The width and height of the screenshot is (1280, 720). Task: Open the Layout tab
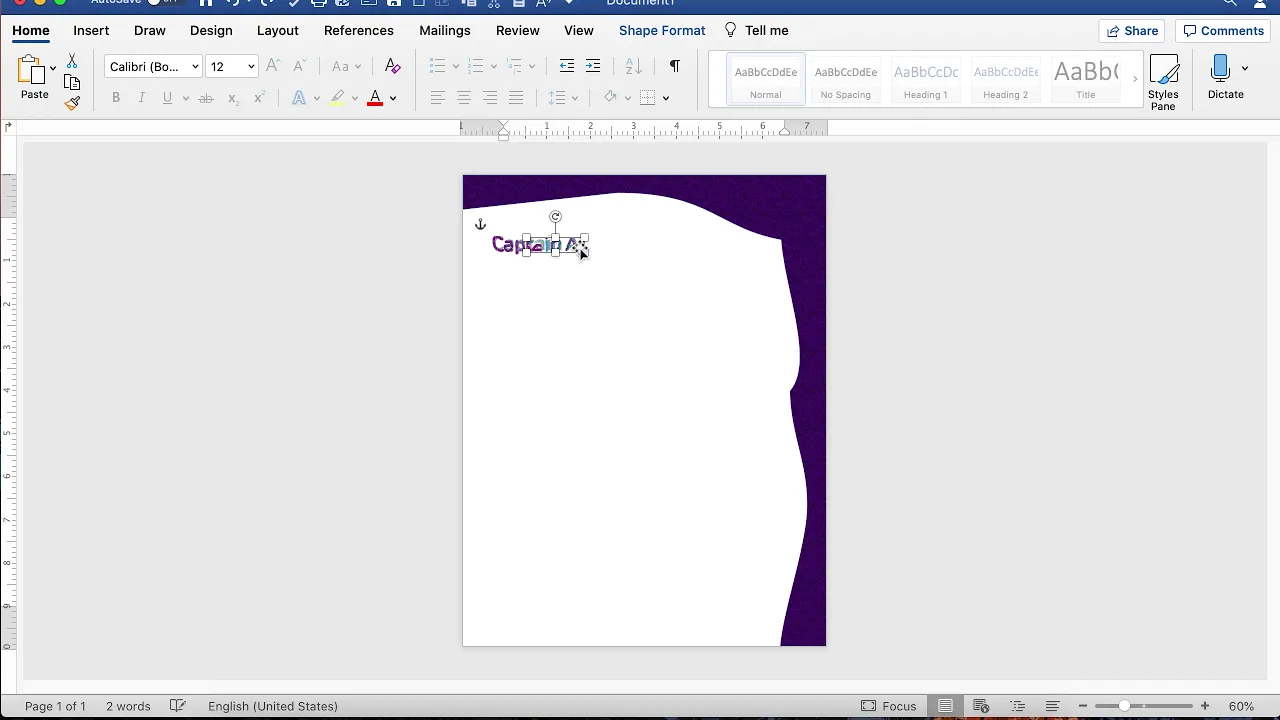click(278, 31)
